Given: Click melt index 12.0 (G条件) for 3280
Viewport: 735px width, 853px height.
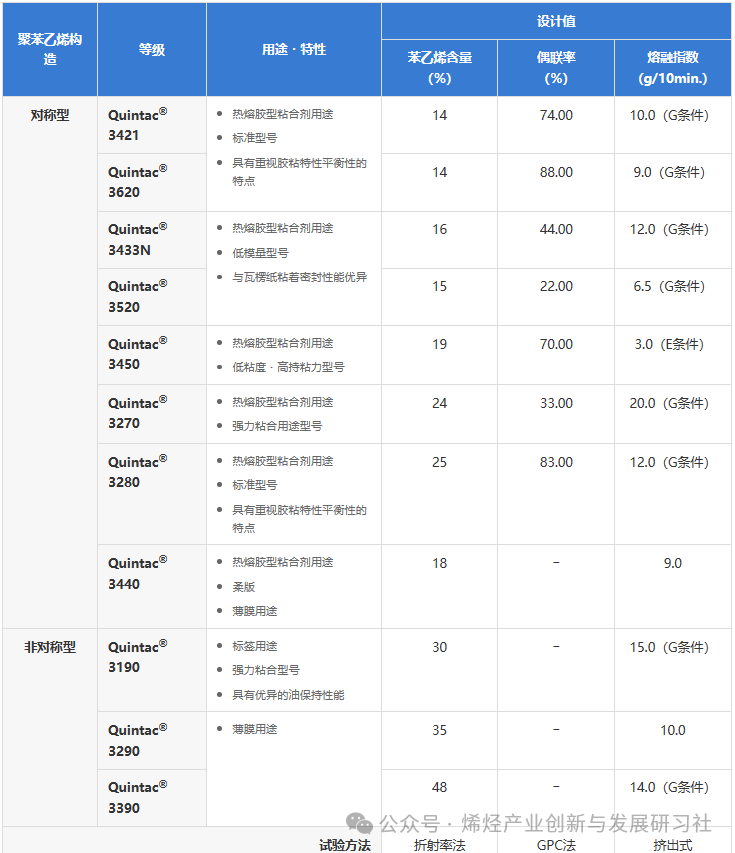Looking at the screenshot, I should point(670,462).
